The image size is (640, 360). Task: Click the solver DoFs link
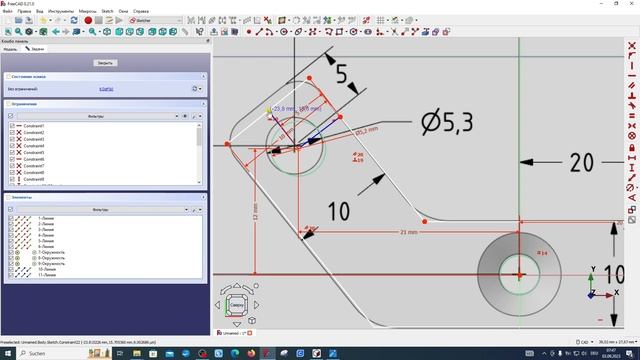(106, 89)
